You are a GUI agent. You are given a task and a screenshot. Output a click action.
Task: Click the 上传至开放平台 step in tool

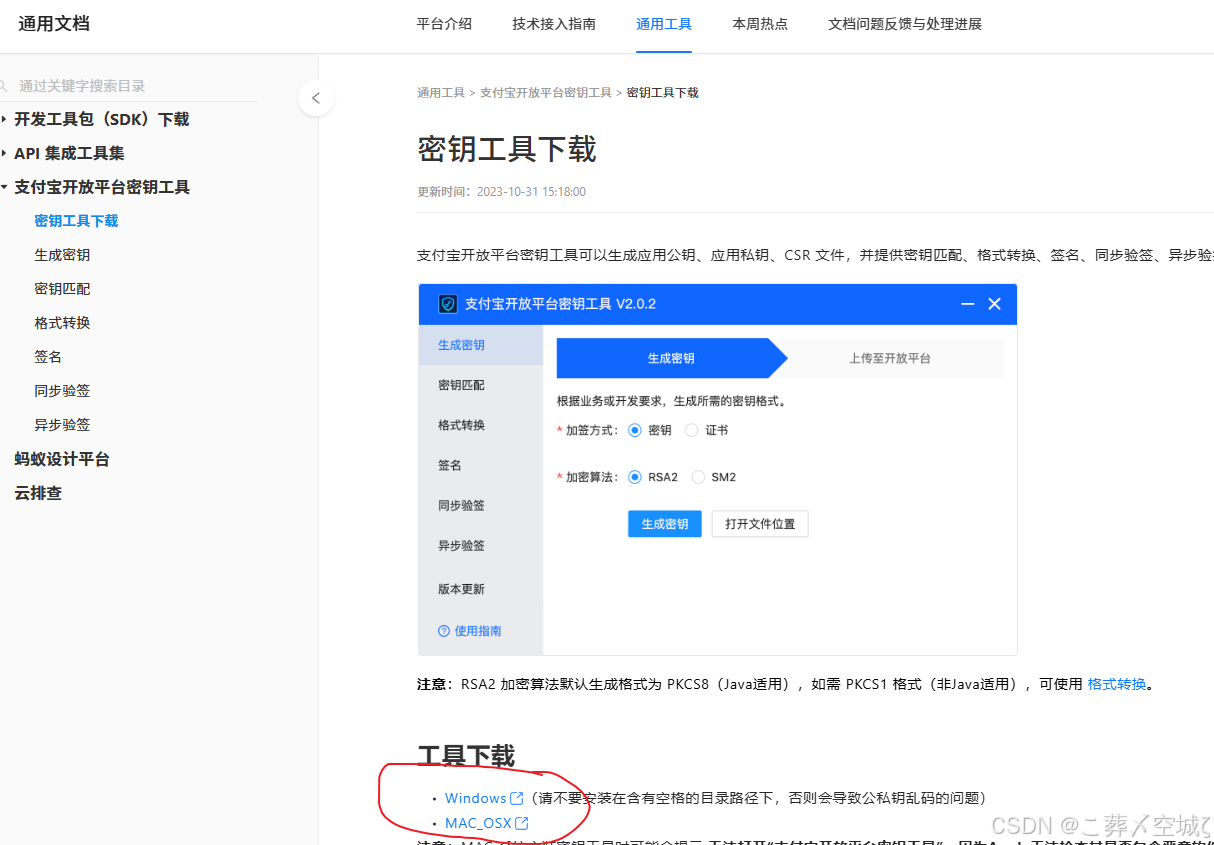coord(890,358)
